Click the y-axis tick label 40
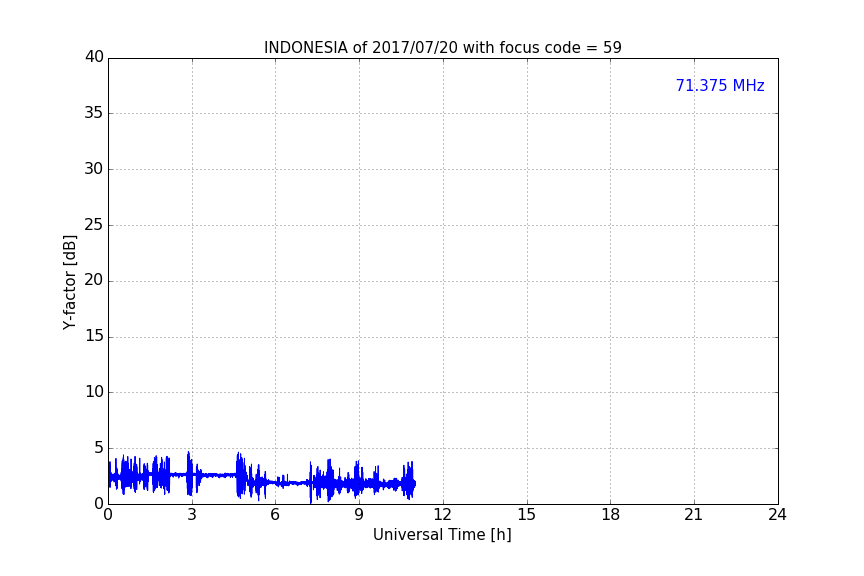This screenshot has width=864, height=576. 94,57
